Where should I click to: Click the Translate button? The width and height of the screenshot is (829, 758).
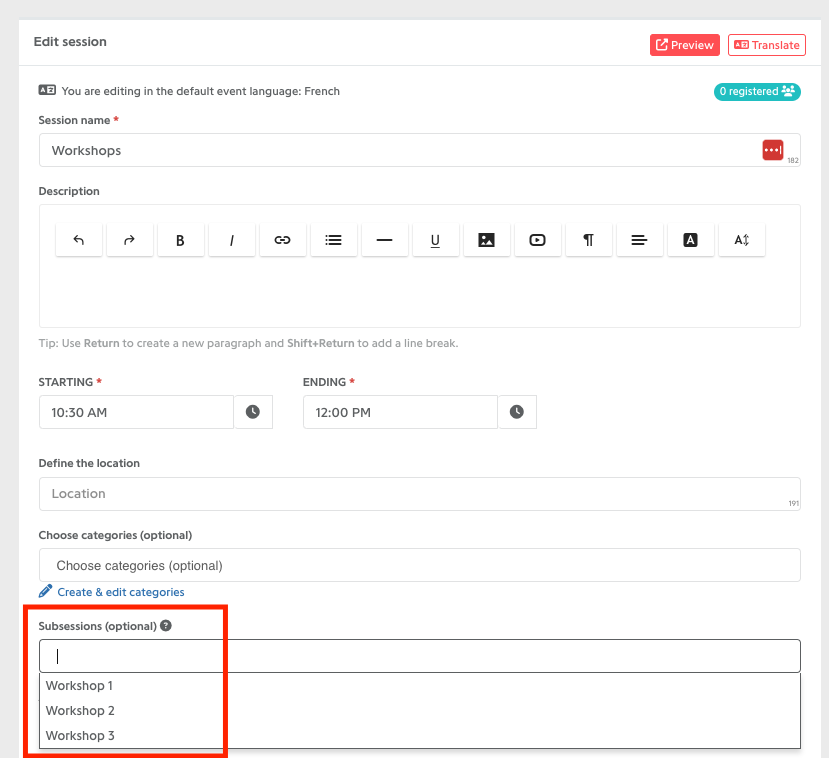[x=767, y=45]
